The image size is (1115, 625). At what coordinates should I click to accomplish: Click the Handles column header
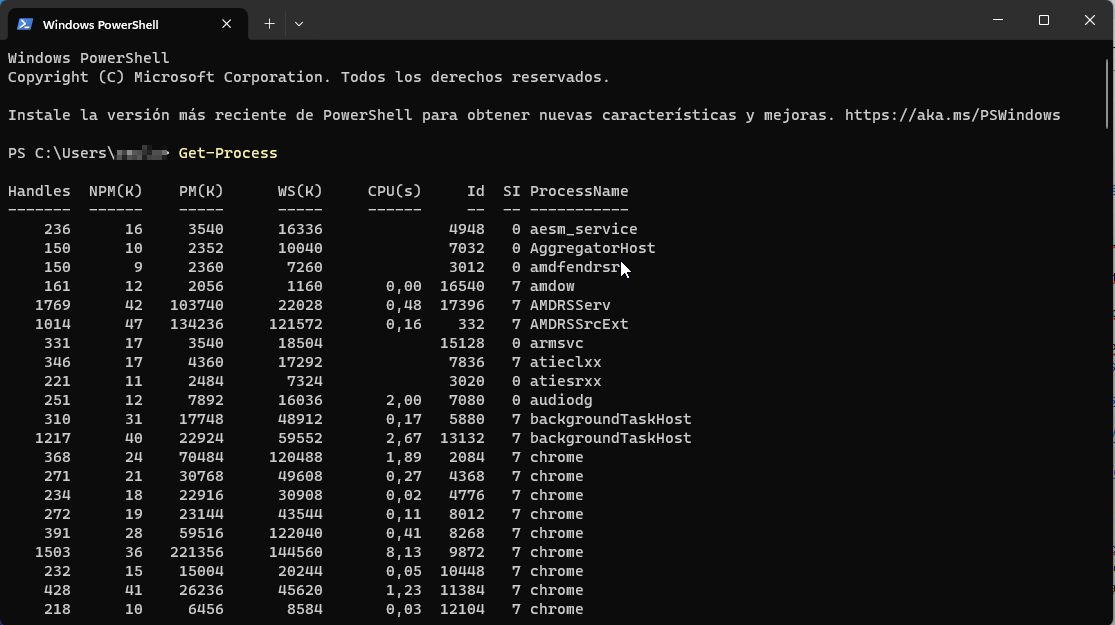[x=39, y=191]
